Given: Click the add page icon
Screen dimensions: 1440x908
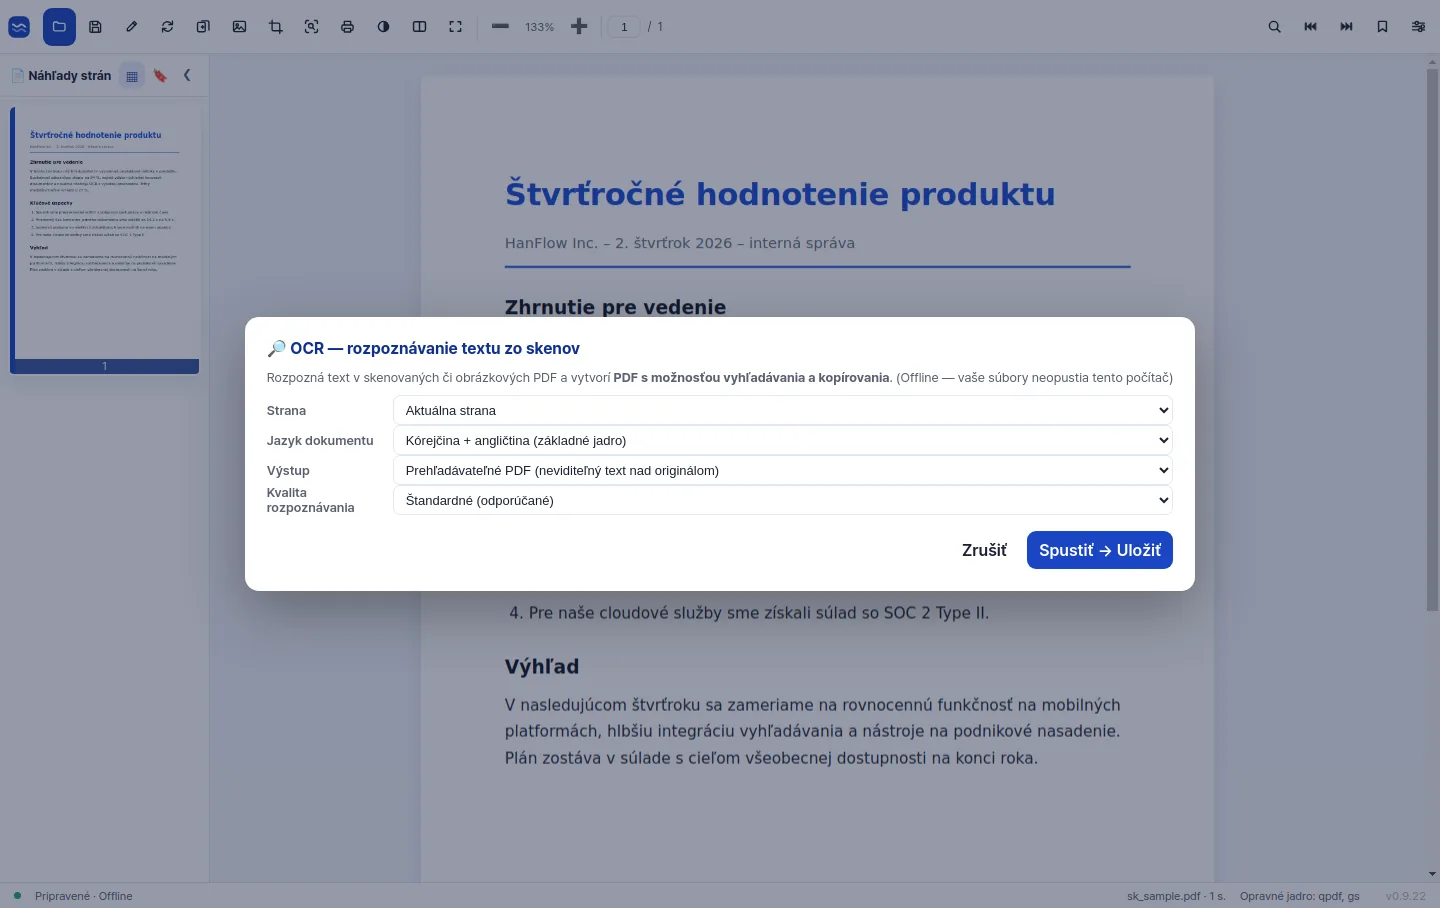Looking at the screenshot, I should 203,27.
